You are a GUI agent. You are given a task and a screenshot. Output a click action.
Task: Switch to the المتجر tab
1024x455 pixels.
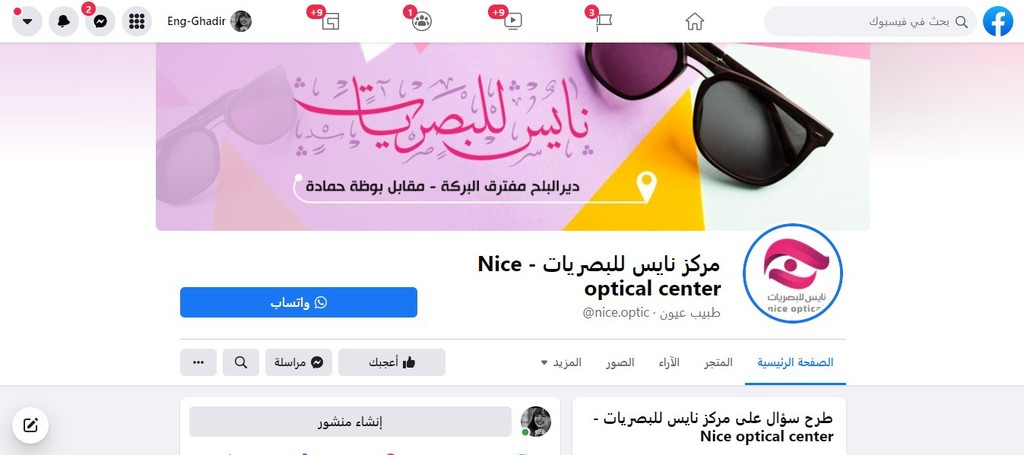pos(718,362)
